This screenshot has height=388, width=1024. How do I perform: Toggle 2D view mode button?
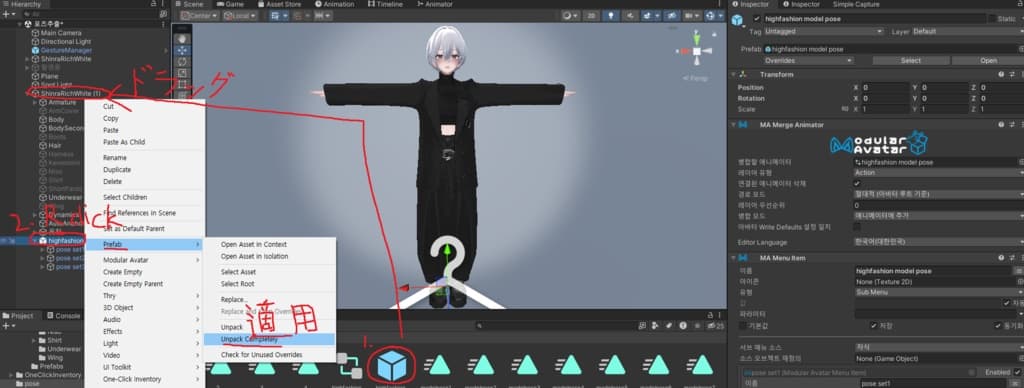tap(590, 16)
